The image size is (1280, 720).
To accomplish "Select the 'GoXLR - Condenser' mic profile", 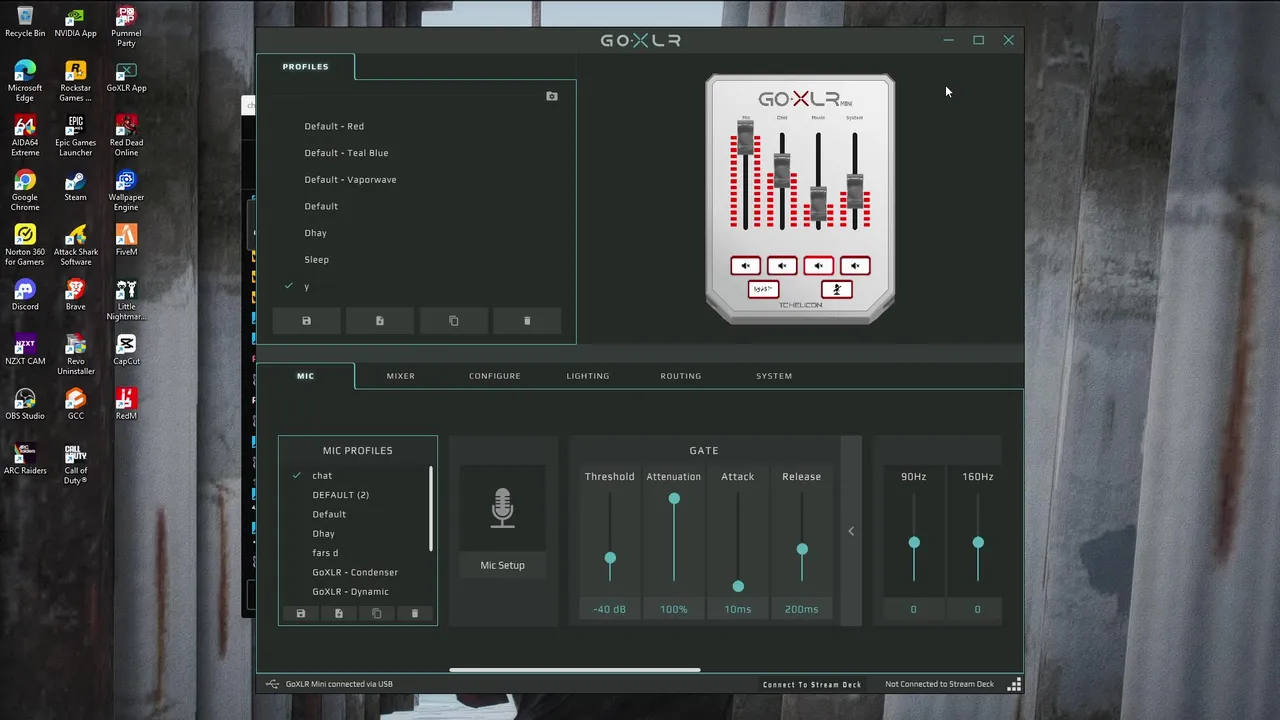I will click(355, 572).
